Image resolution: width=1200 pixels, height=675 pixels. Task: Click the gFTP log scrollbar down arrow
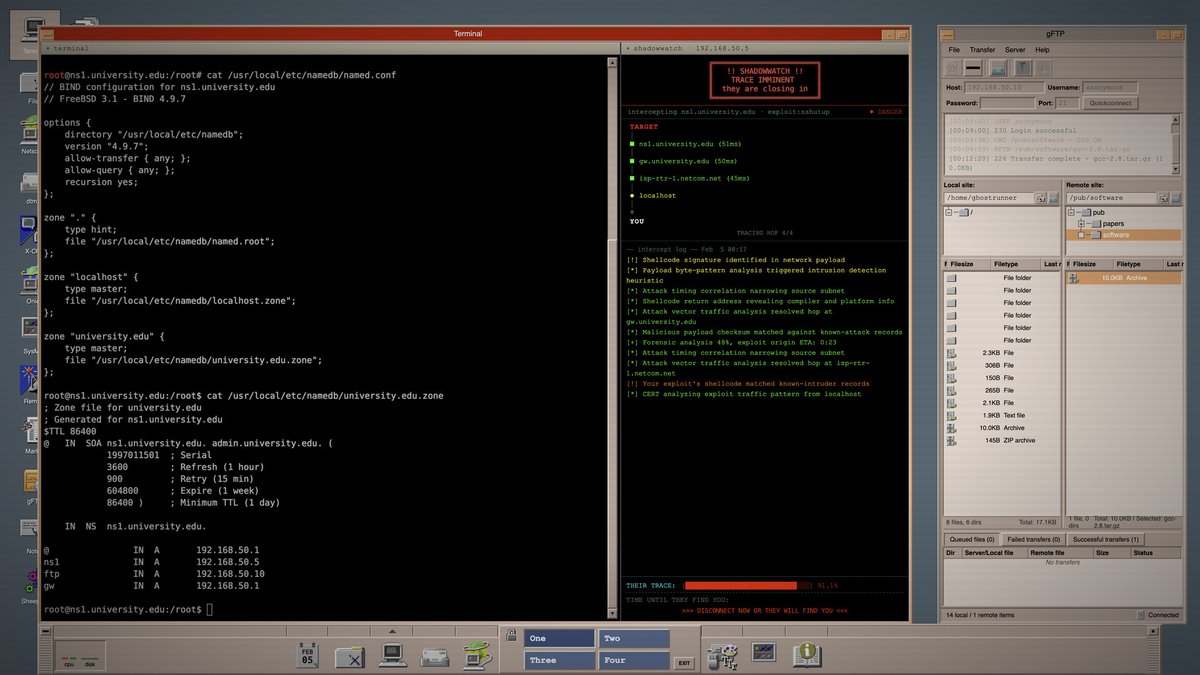(x=1176, y=168)
